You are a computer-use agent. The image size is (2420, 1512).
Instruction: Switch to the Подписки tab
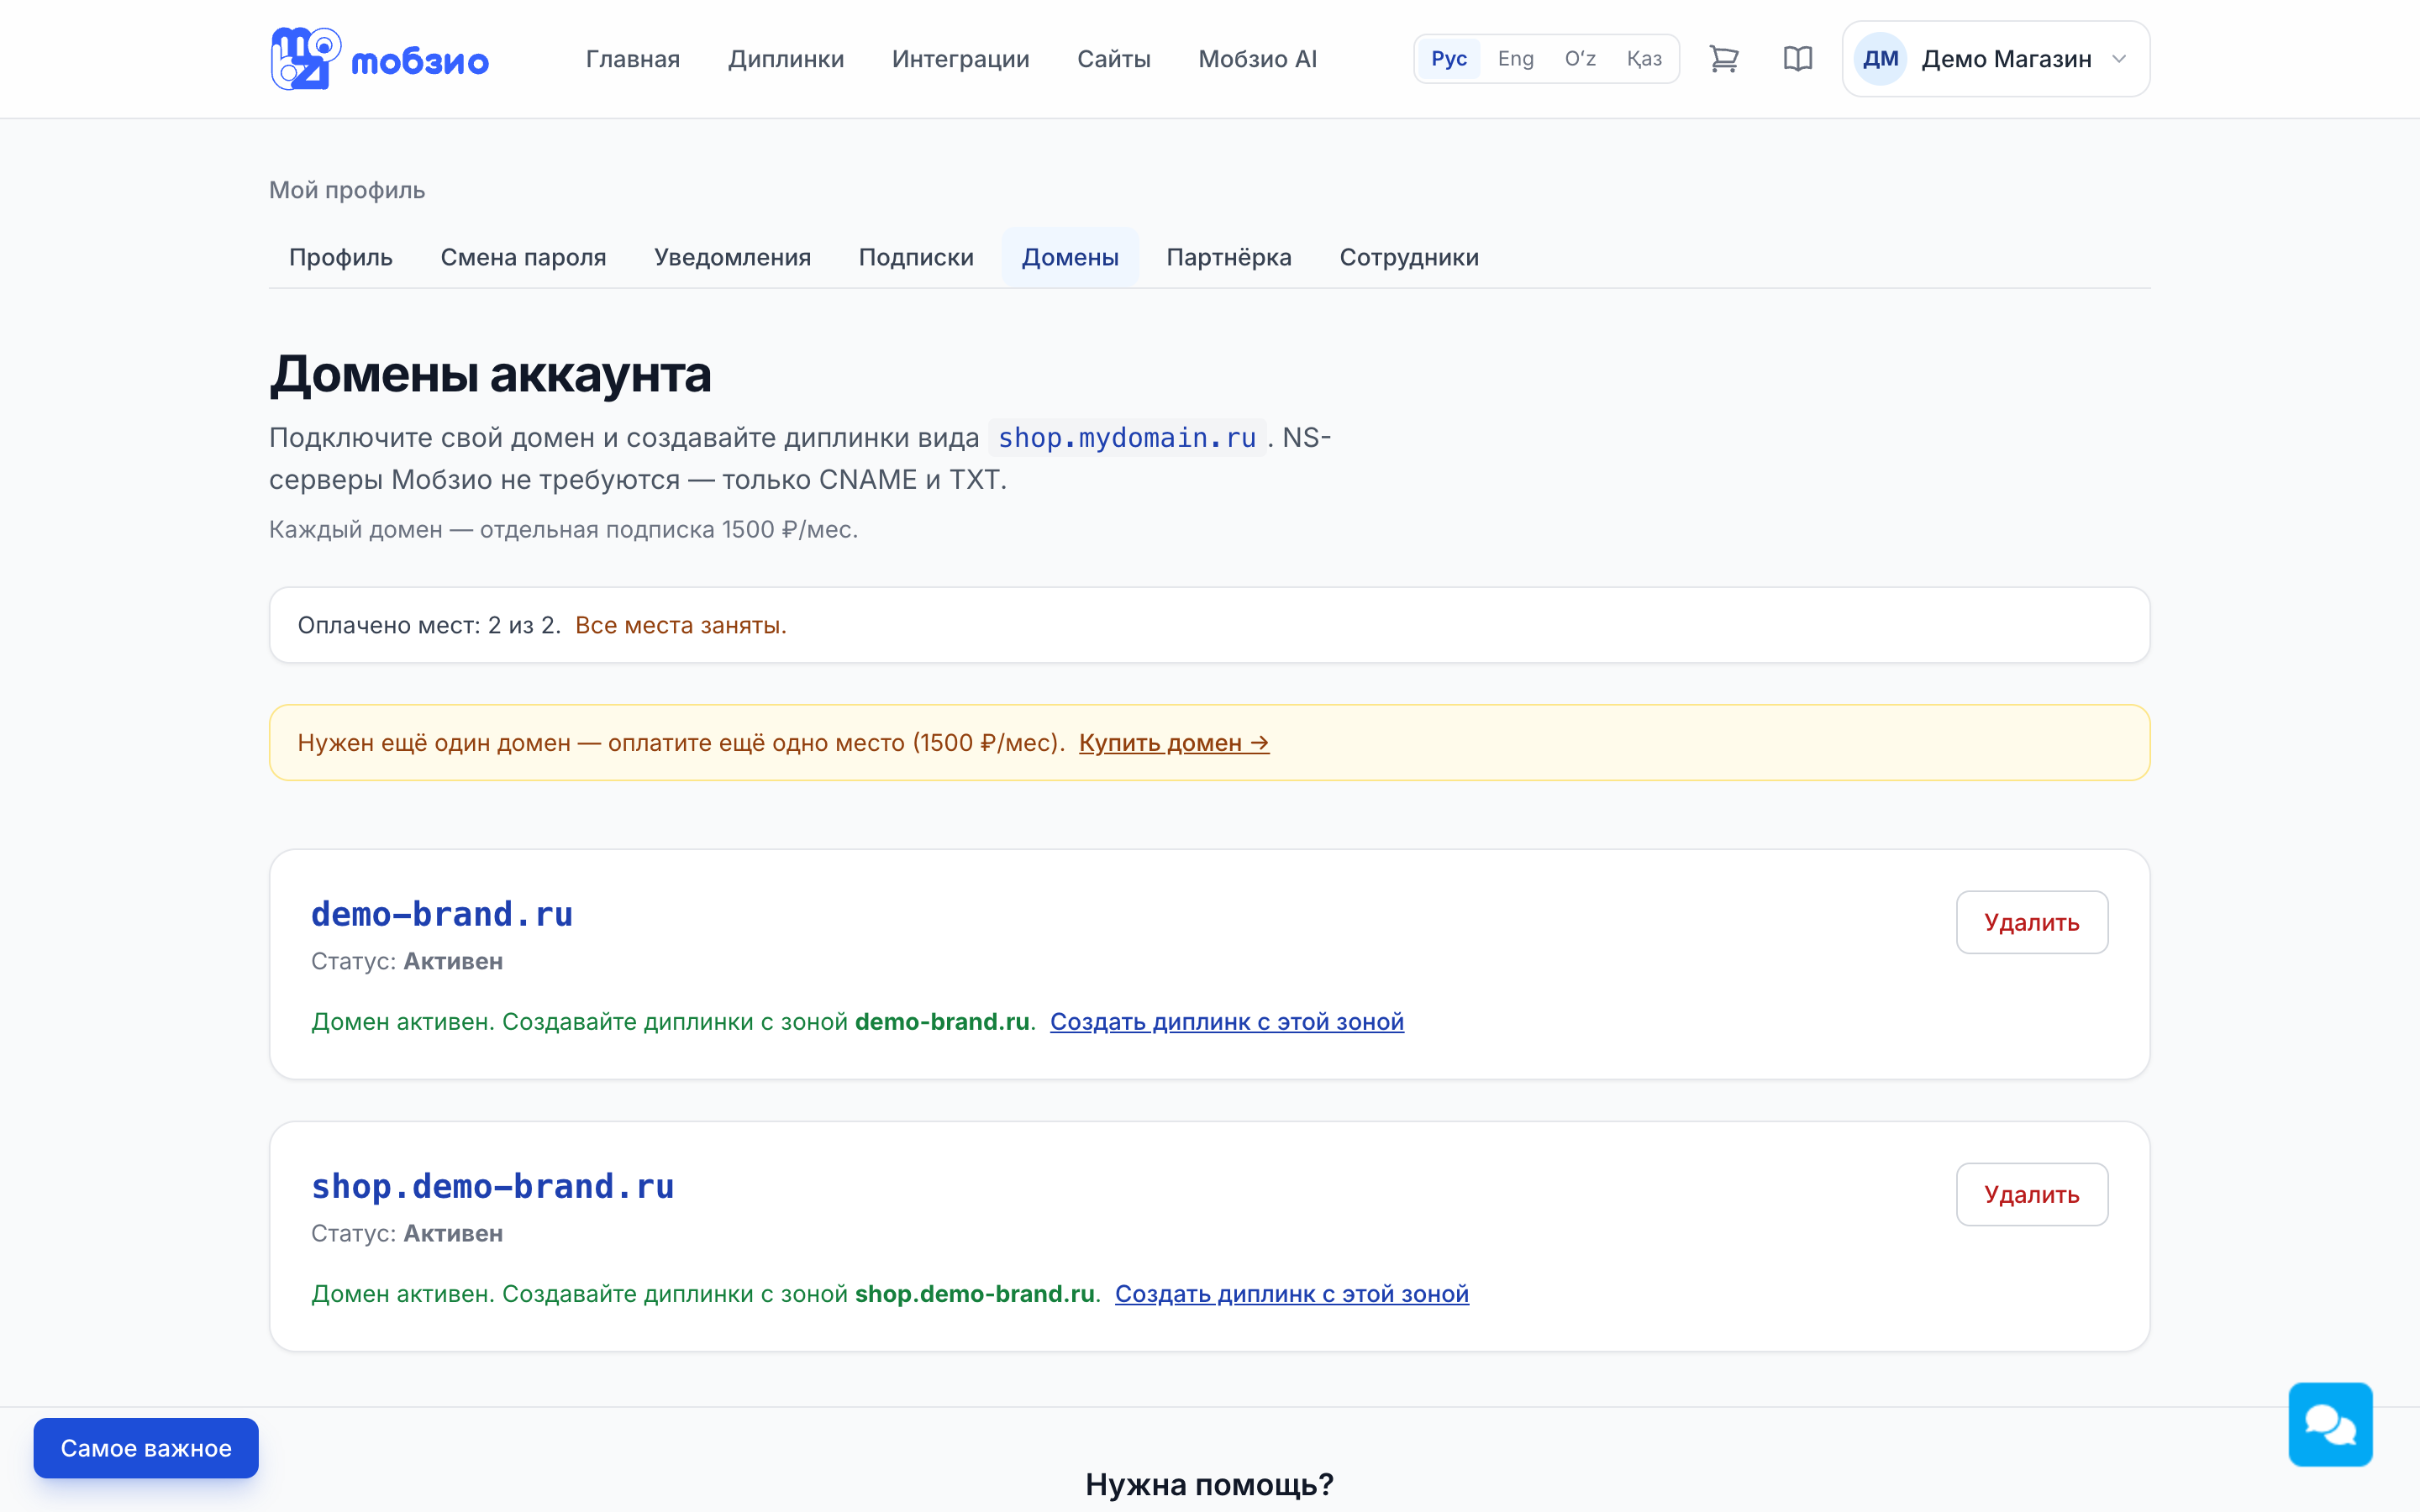coord(915,257)
